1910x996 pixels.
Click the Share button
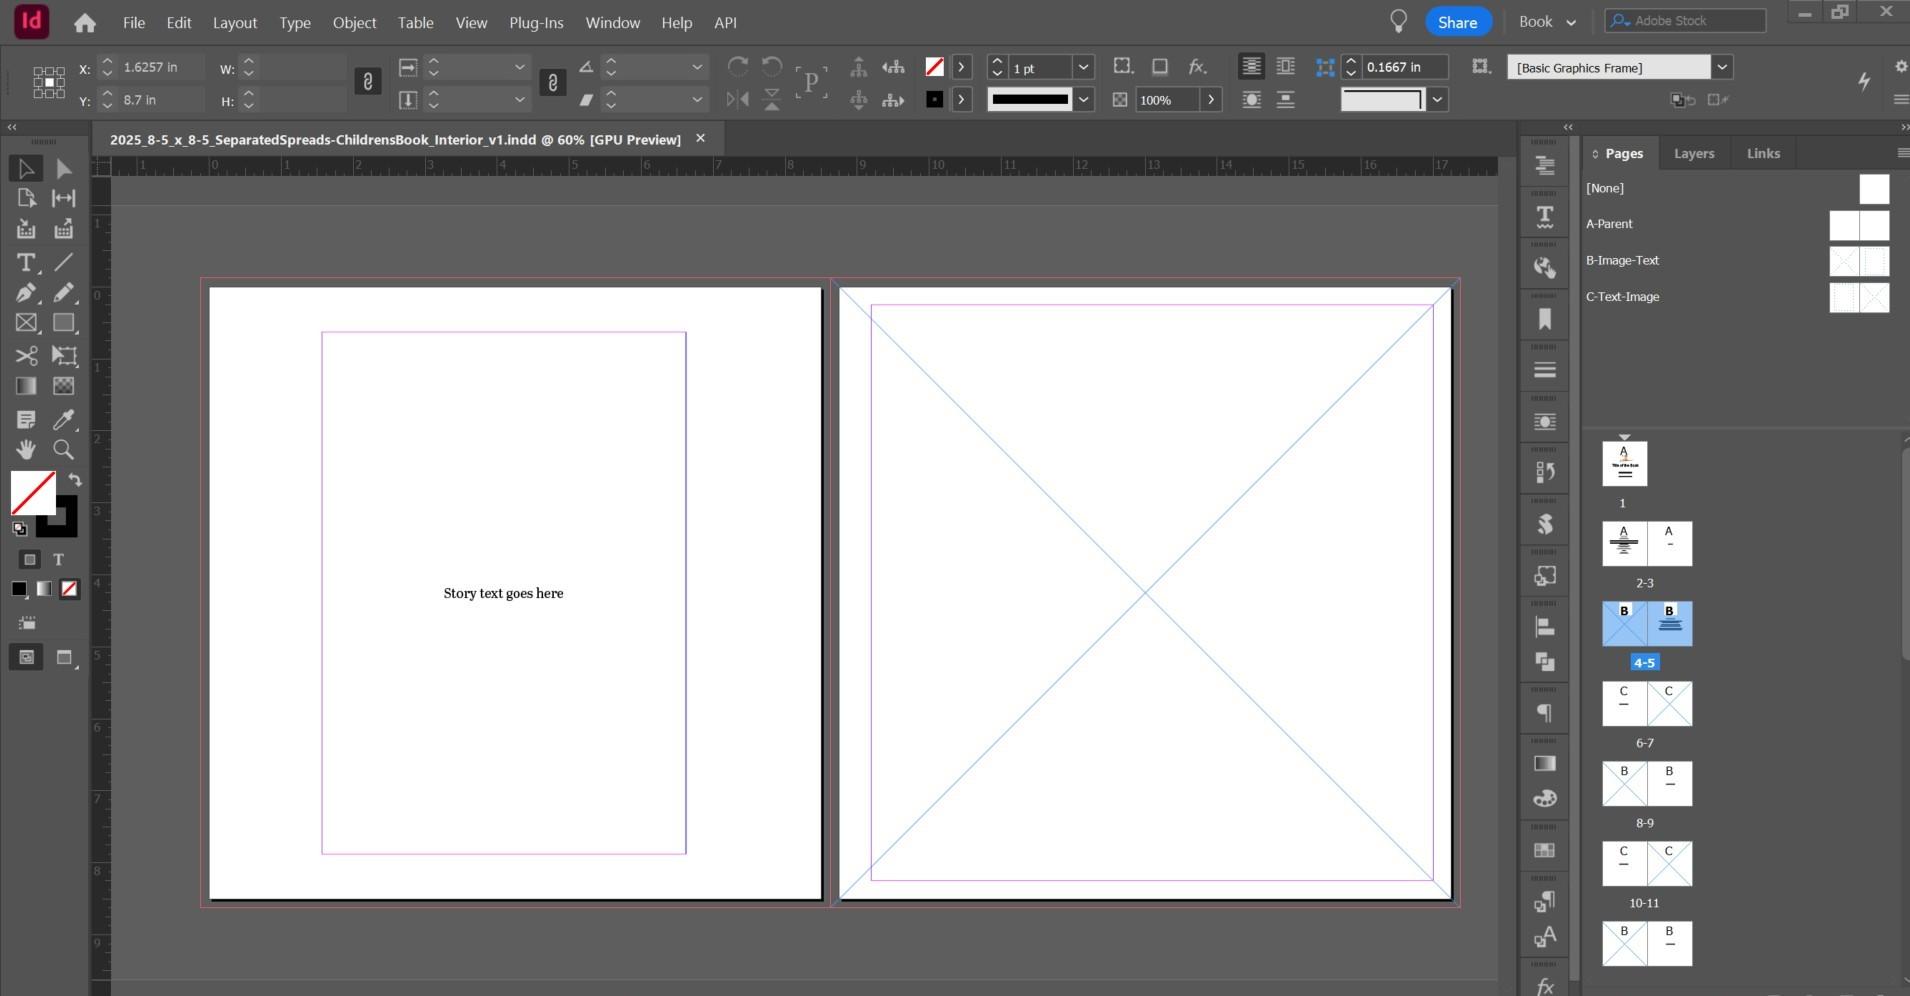click(1456, 21)
